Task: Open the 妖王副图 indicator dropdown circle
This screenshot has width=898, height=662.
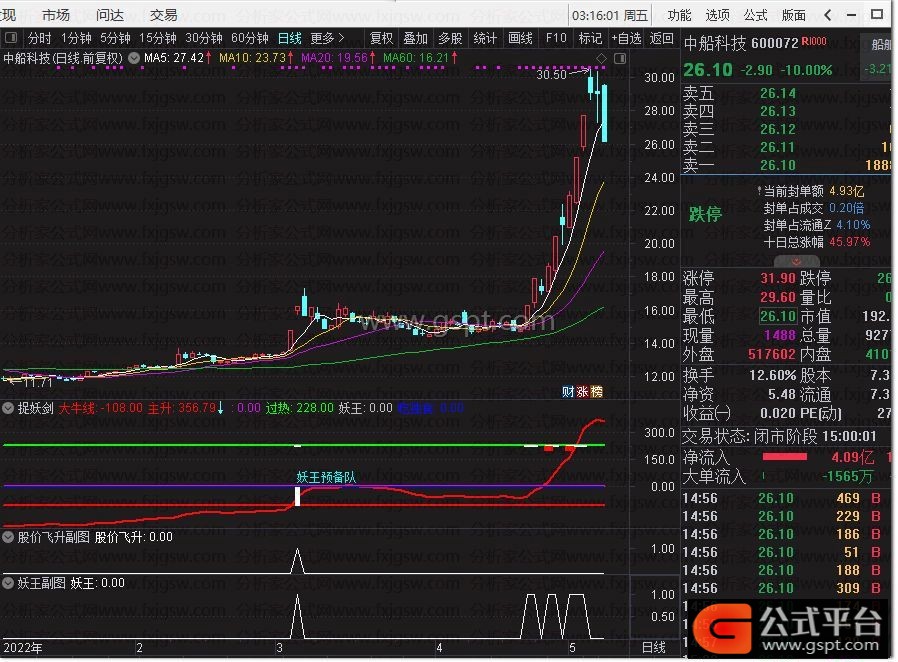Action: (x=8, y=583)
